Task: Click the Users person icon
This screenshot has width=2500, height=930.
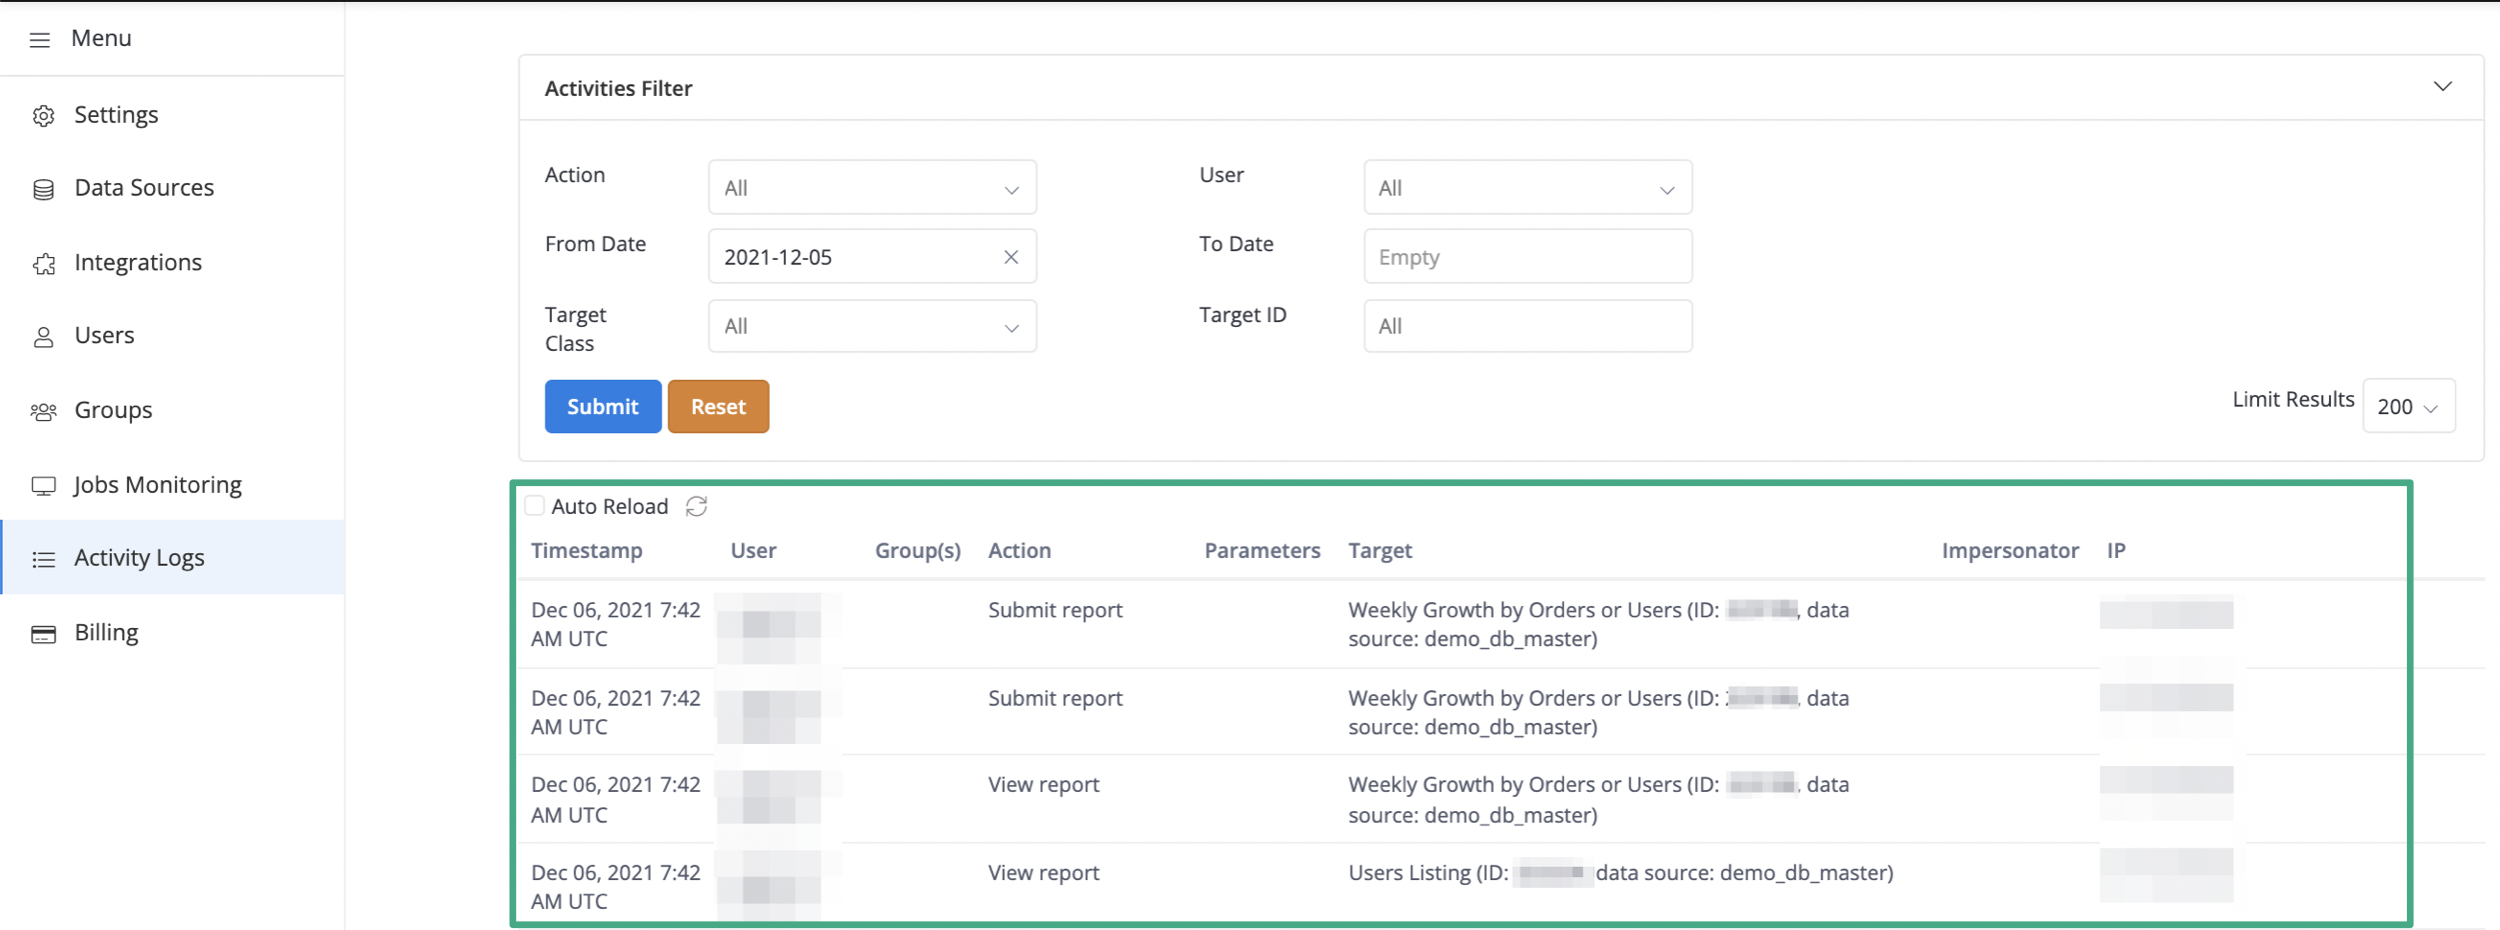Action: [x=43, y=337]
